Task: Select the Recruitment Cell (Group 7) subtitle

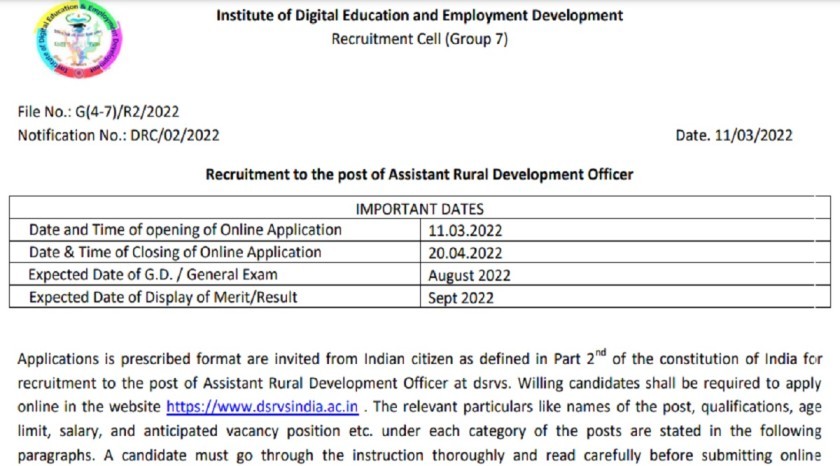Action: (419, 38)
